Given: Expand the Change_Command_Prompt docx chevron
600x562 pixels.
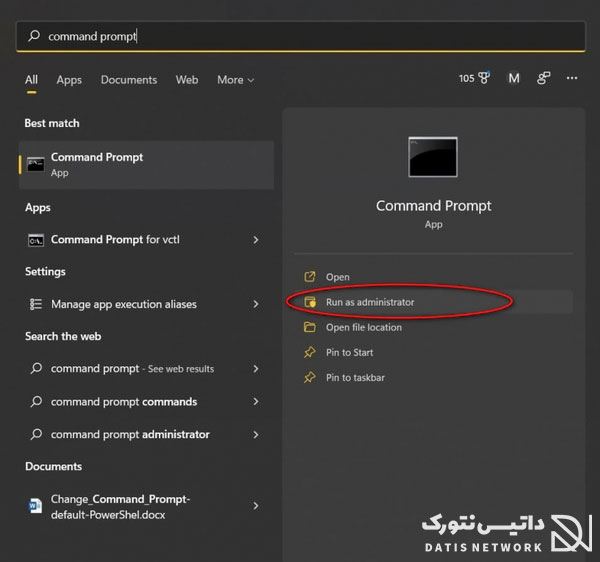Looking at the screenshot, I should [256, 506].
